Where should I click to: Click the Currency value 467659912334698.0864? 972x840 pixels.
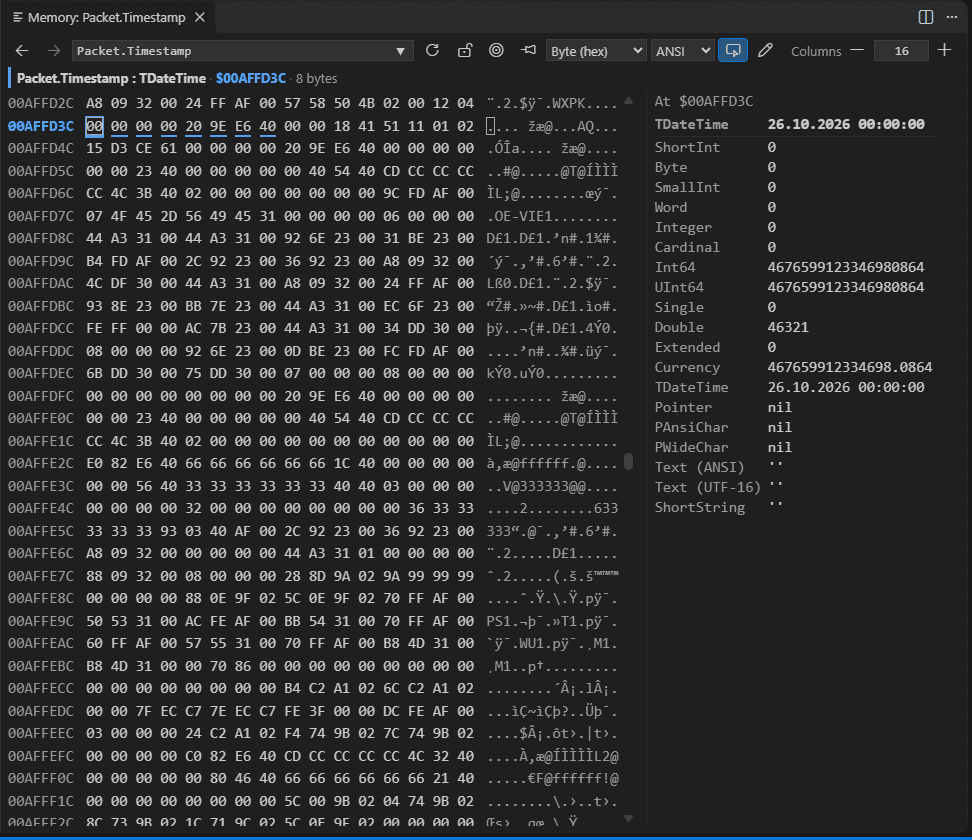click(x=849, y=368)
